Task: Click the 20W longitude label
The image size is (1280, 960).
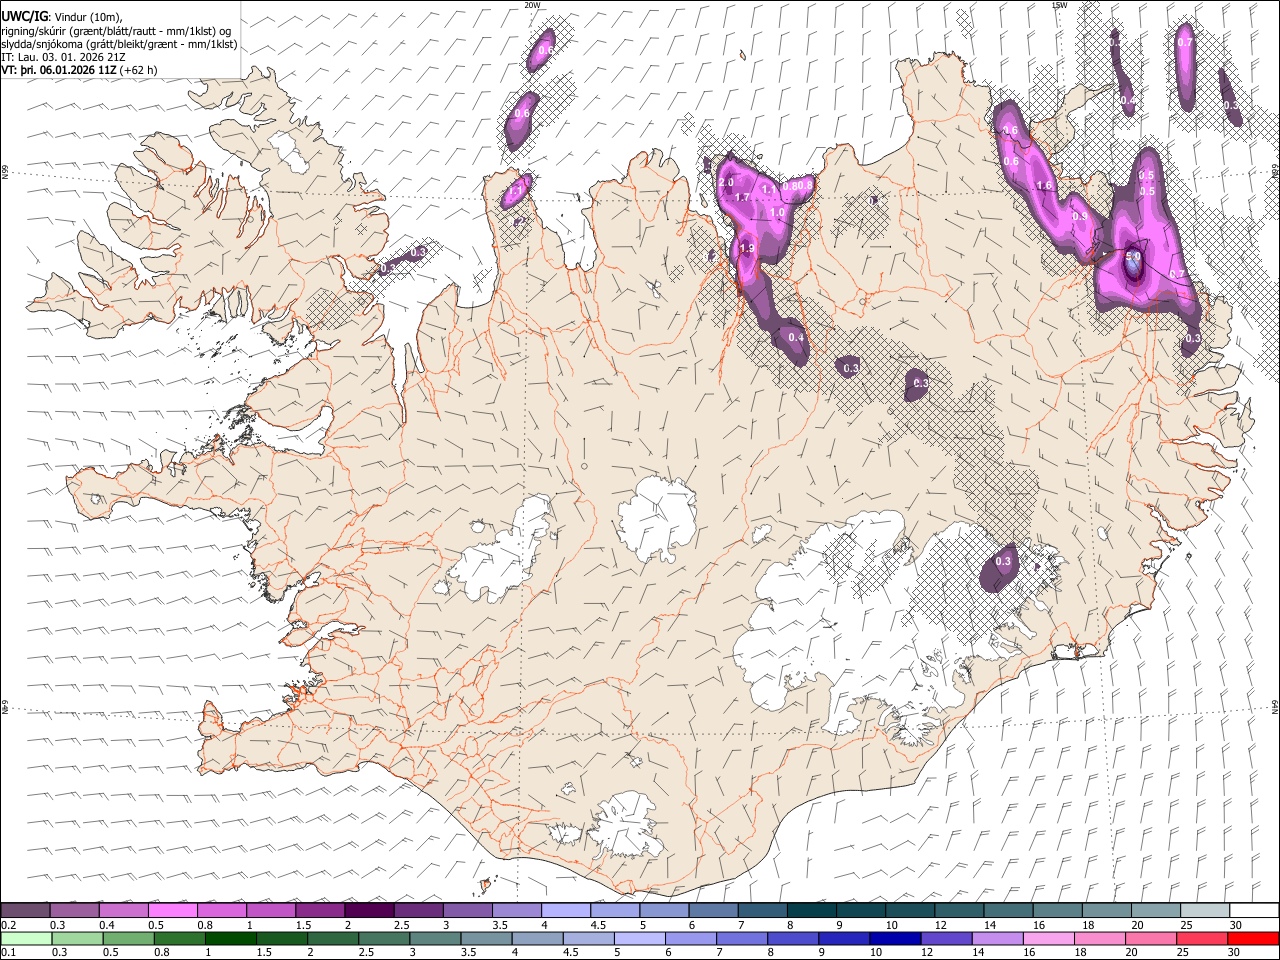Action: coord(532,5)
